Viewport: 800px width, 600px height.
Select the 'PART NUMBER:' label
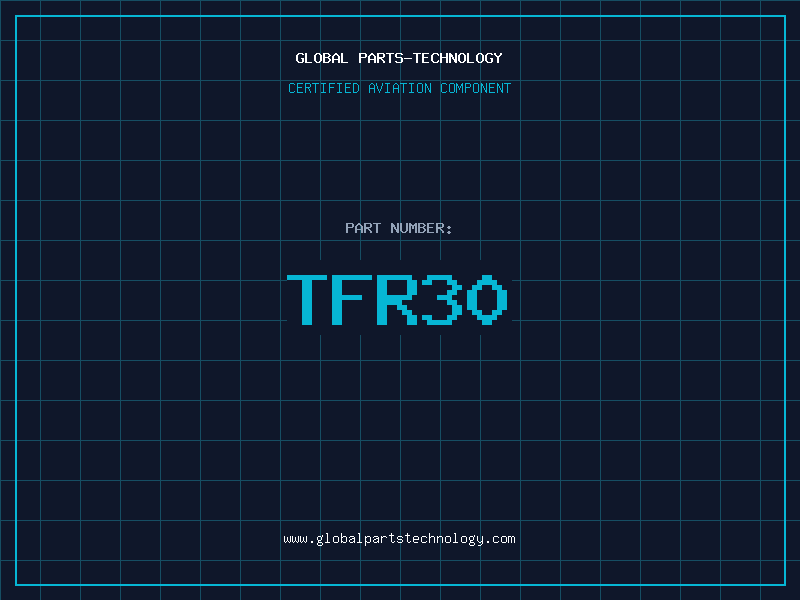(x=398, y=228)
